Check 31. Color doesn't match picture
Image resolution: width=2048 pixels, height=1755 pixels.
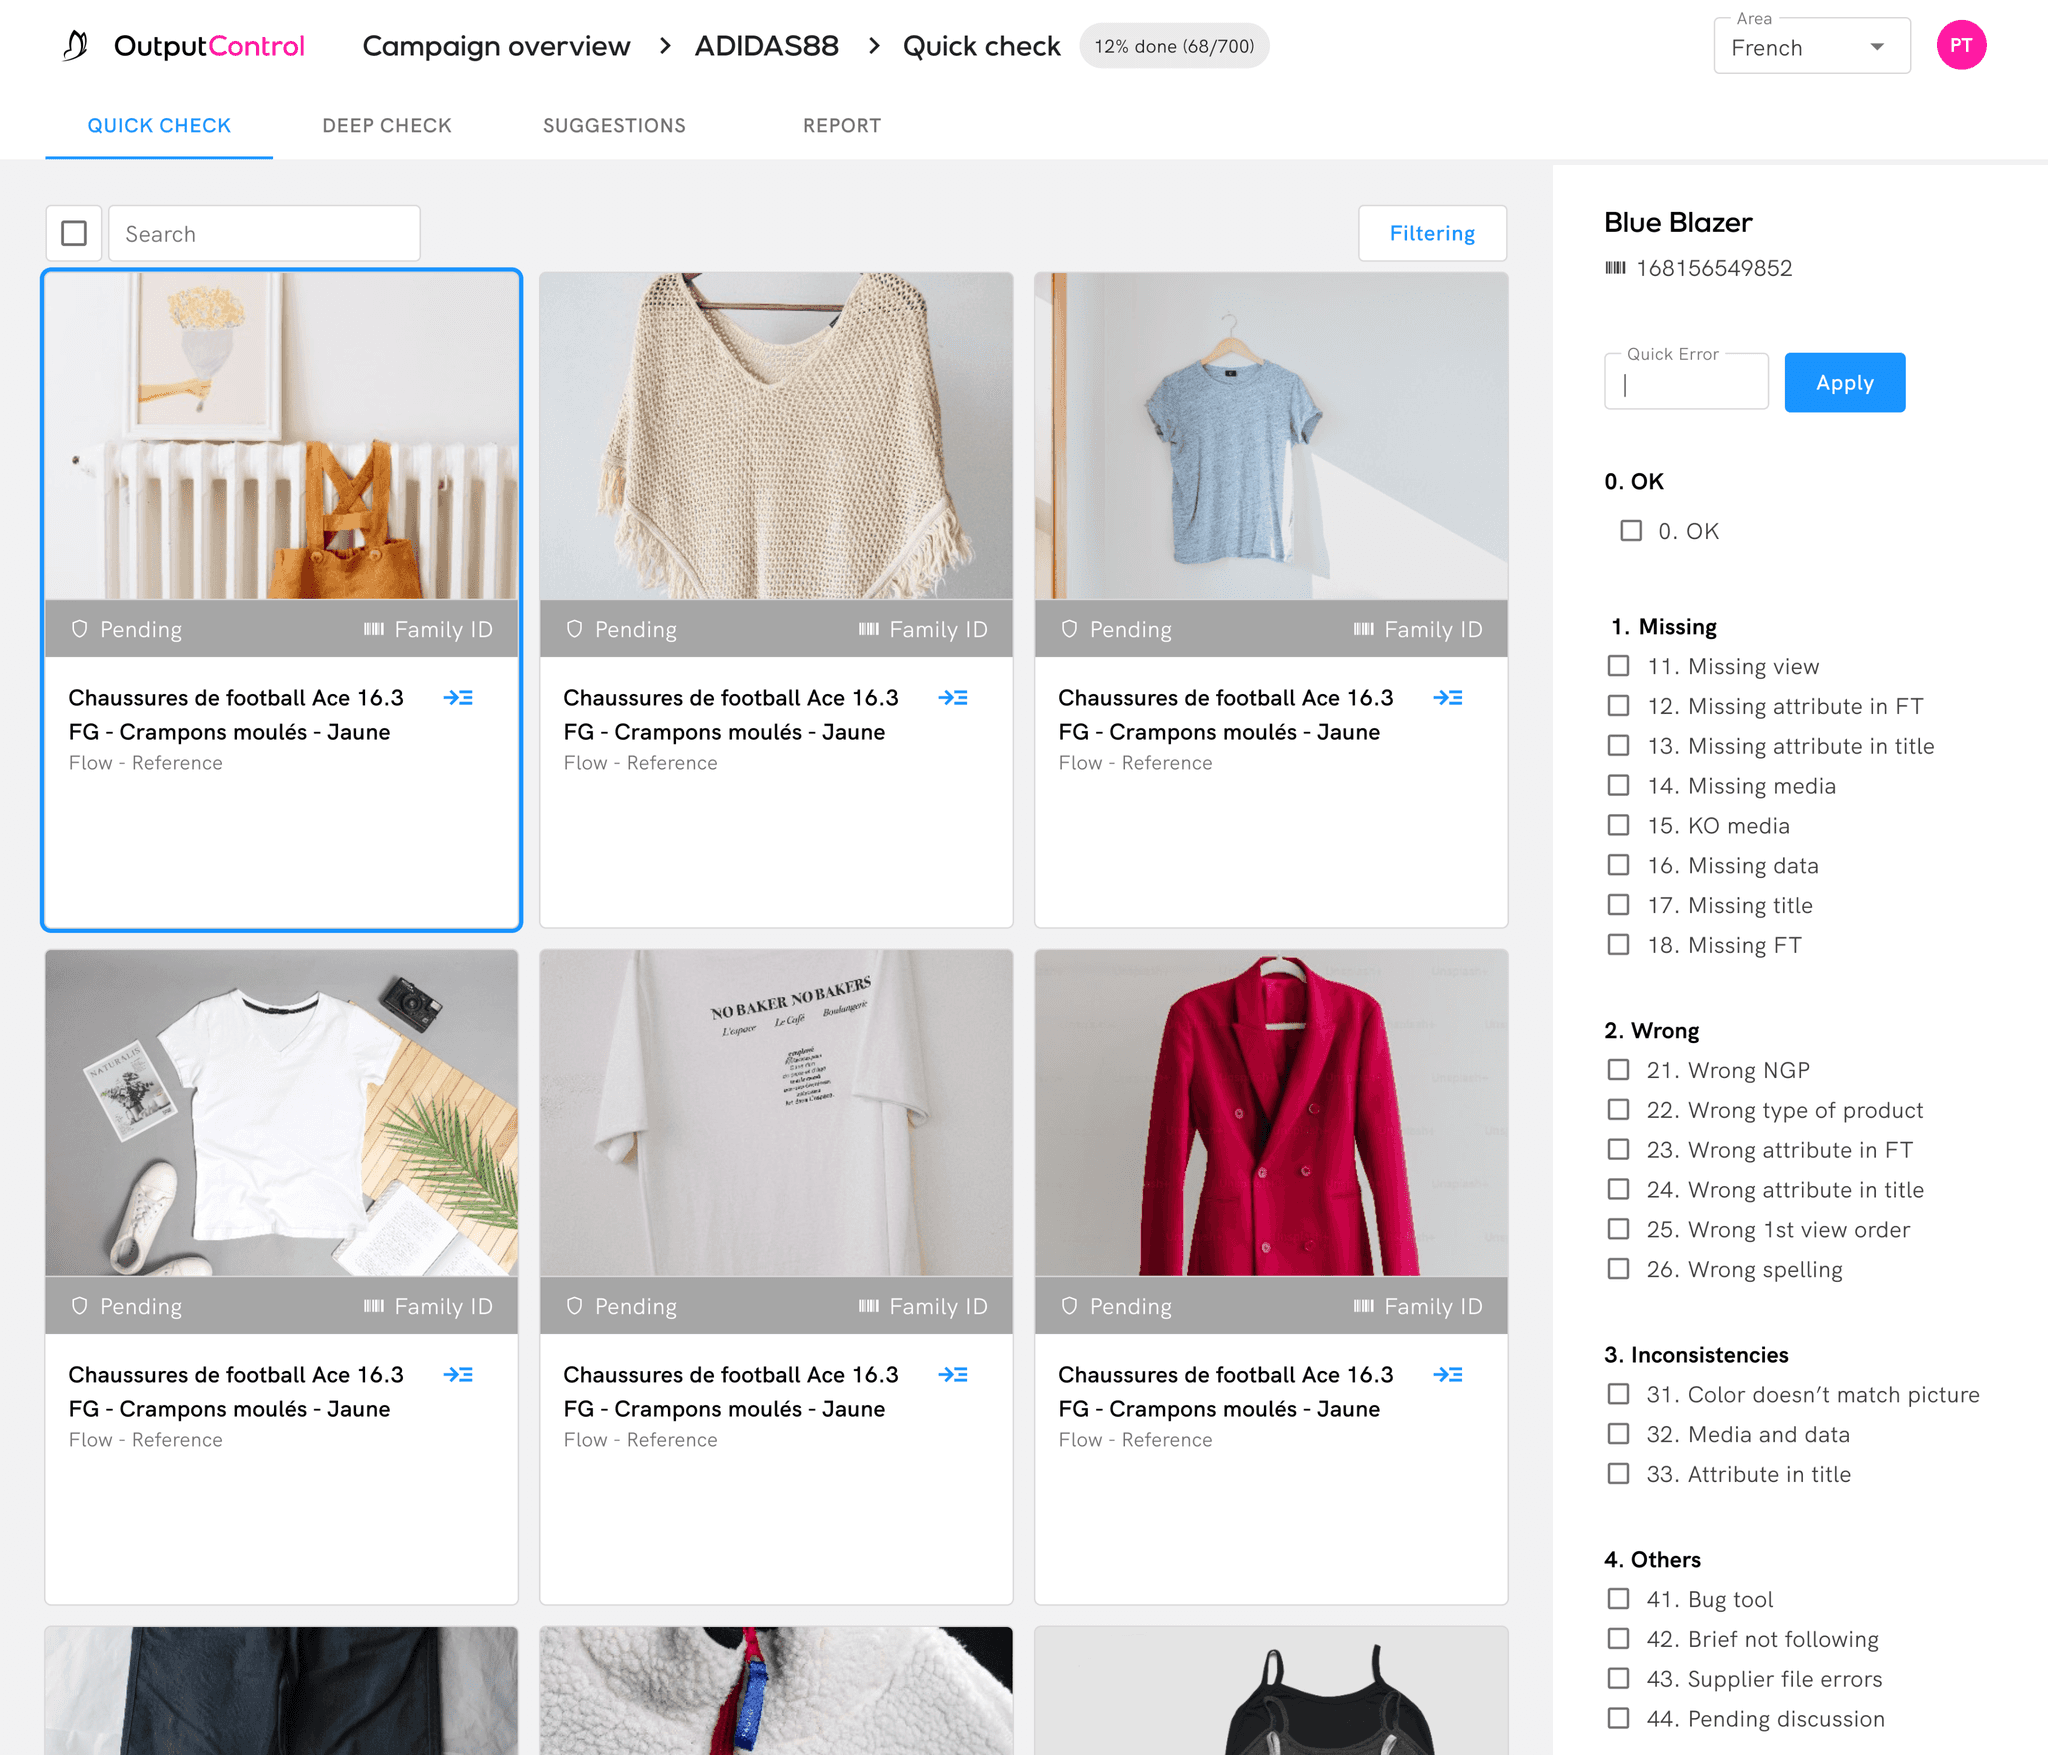(1618, 1394)
